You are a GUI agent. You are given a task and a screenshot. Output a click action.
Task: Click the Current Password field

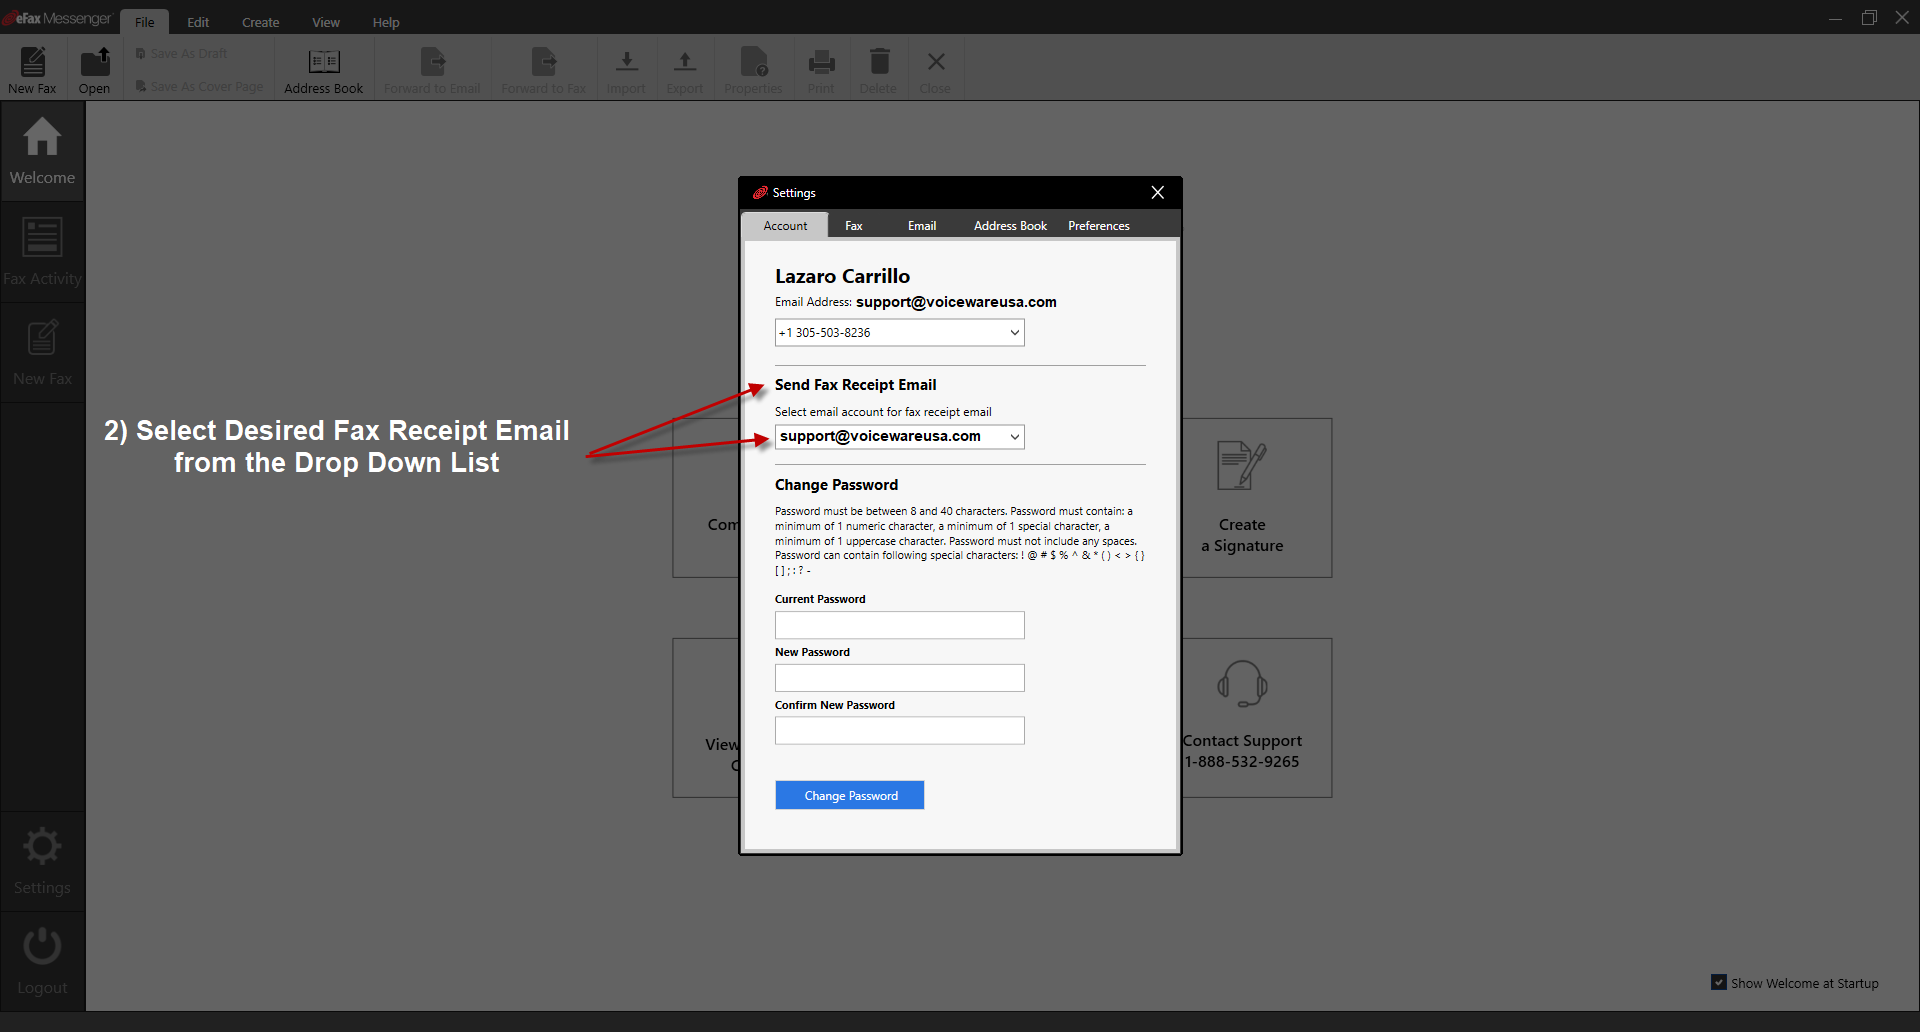pyautogui.click(x=900, y=625)
